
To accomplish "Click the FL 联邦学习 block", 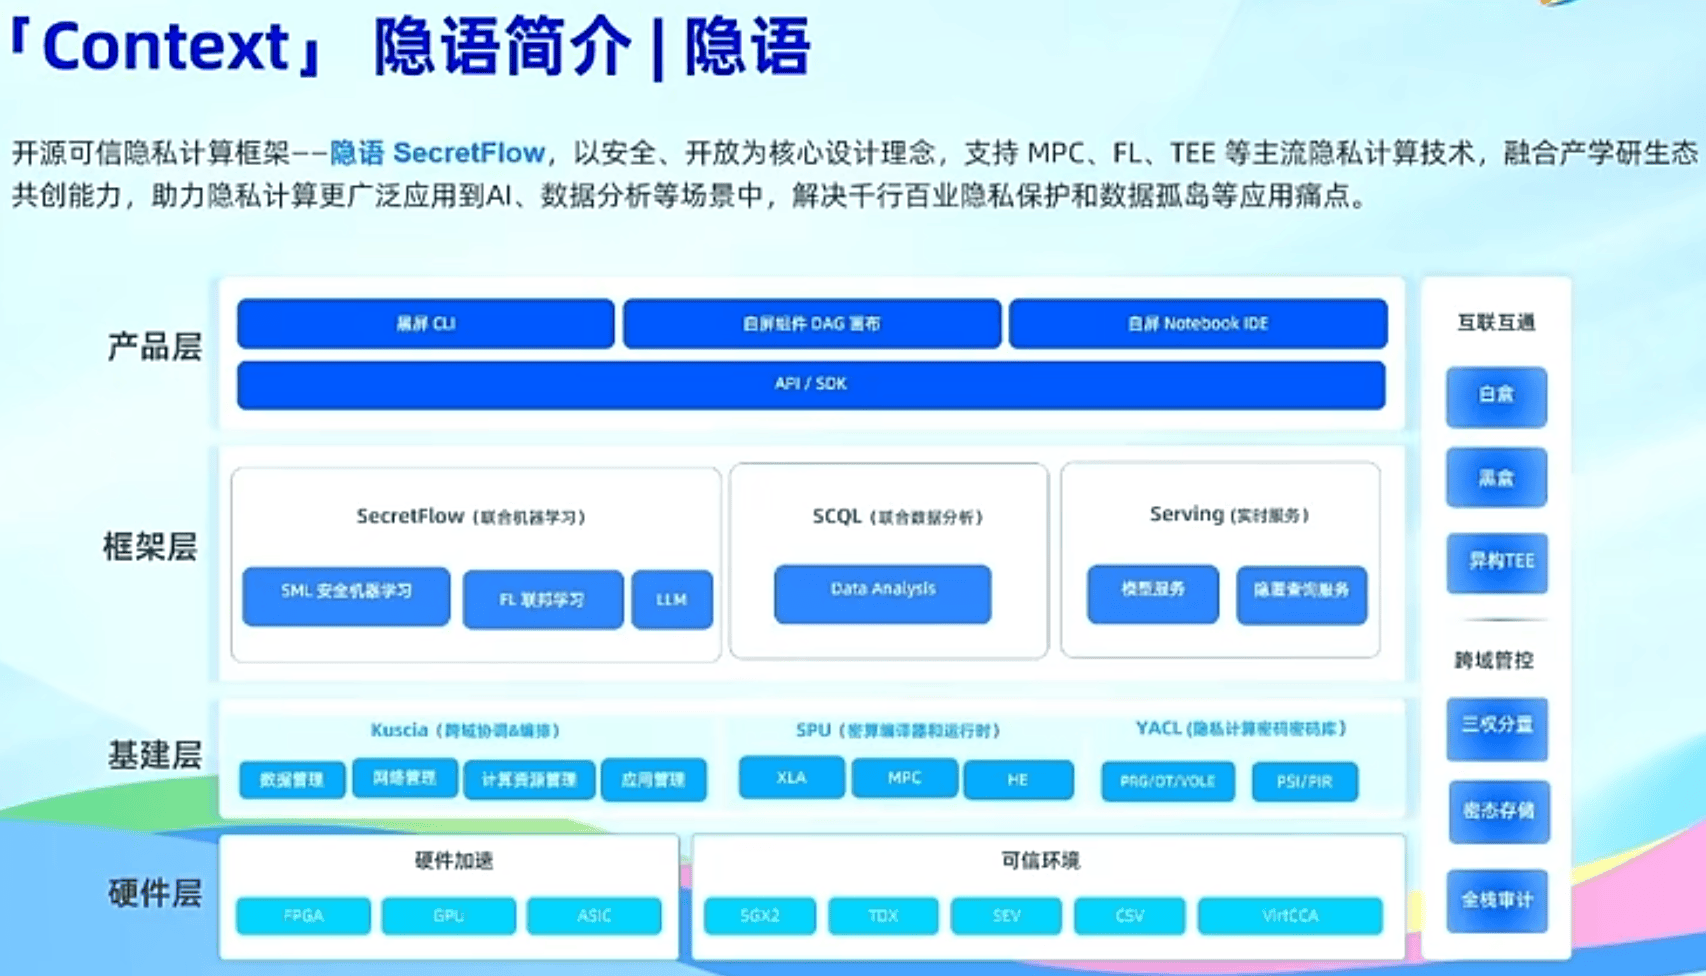I will [543, 599].
